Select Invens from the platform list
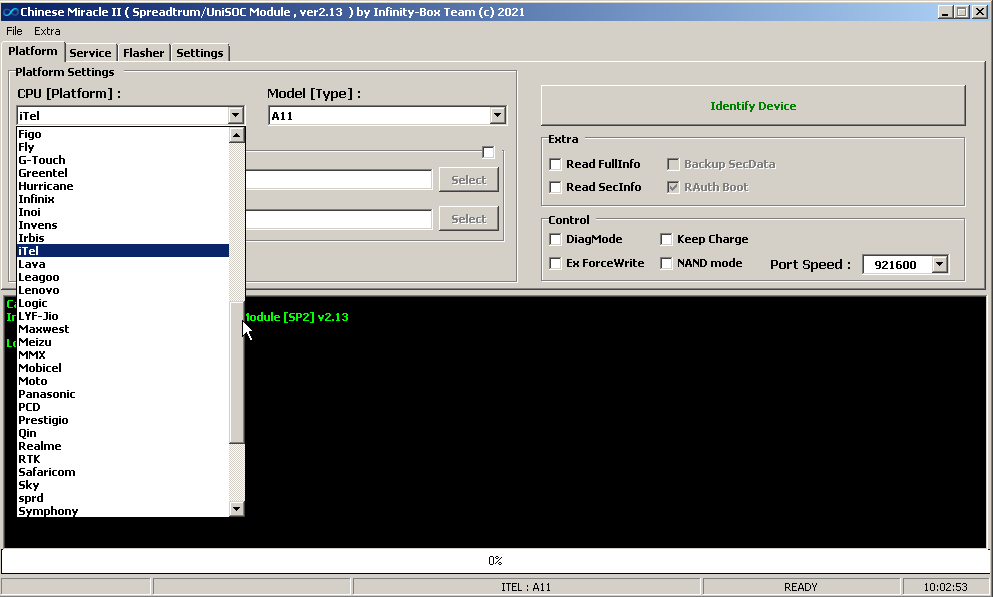 point(123,225)
